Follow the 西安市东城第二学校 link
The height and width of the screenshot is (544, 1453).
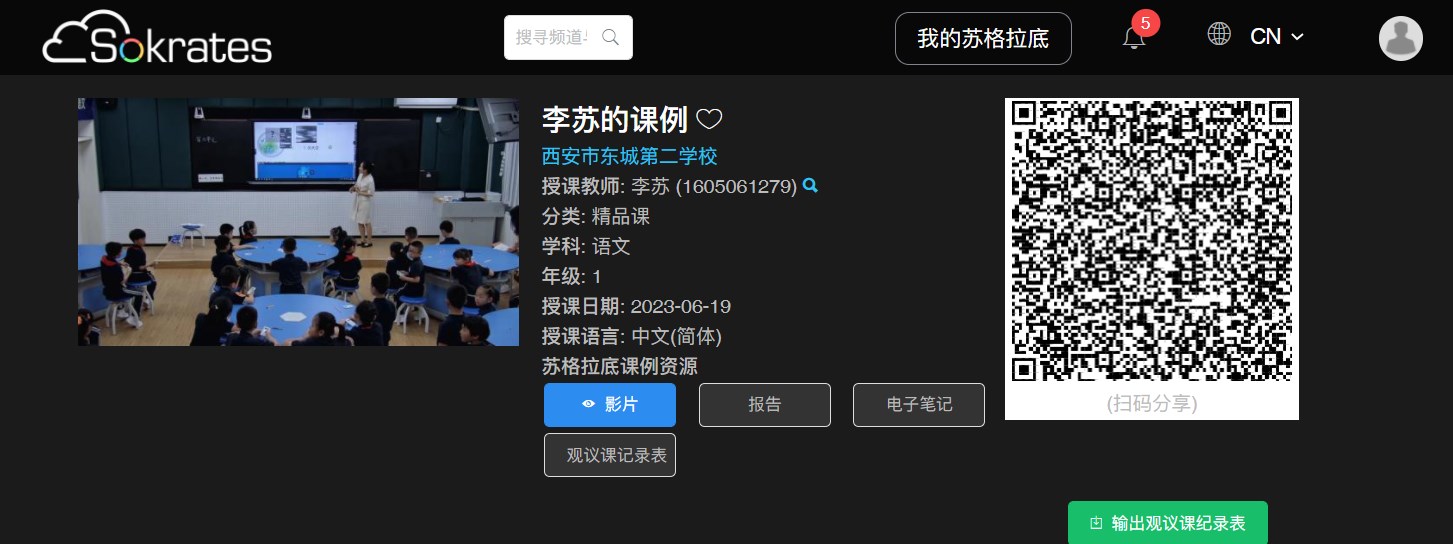[630, 156]
